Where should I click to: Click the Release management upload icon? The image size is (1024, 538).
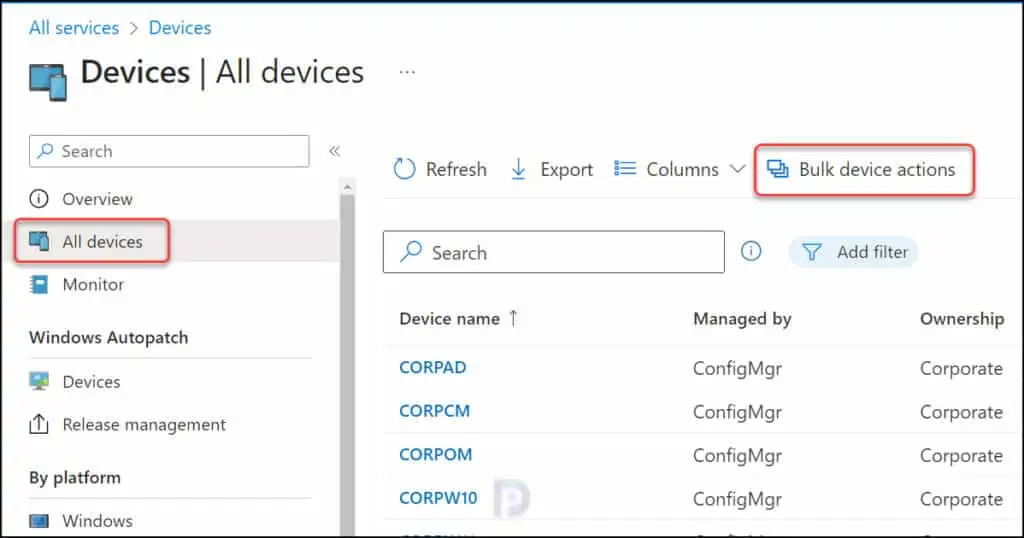click(39, 424)
